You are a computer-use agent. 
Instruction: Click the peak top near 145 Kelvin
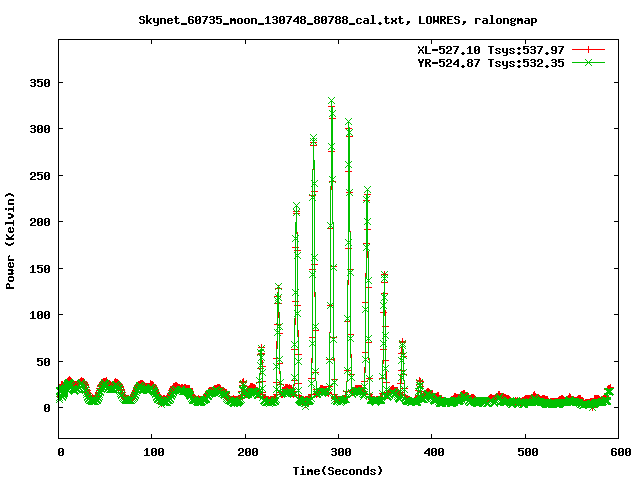(384, 274)
